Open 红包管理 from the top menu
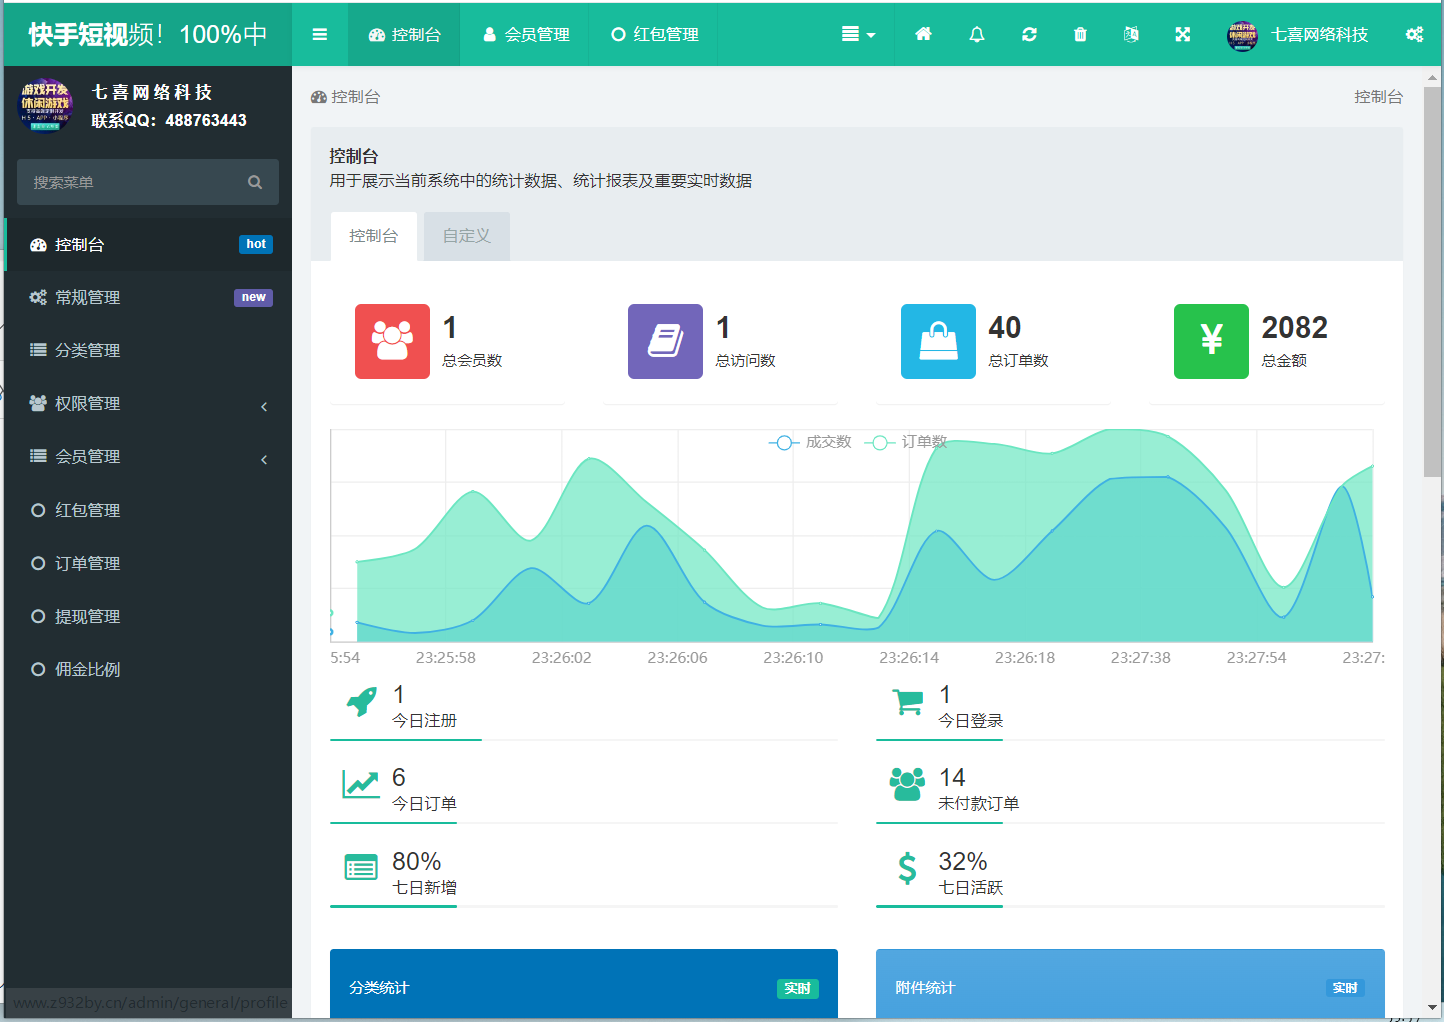This screenshot has height=1022, width=1444. click(x=653, y=34)
